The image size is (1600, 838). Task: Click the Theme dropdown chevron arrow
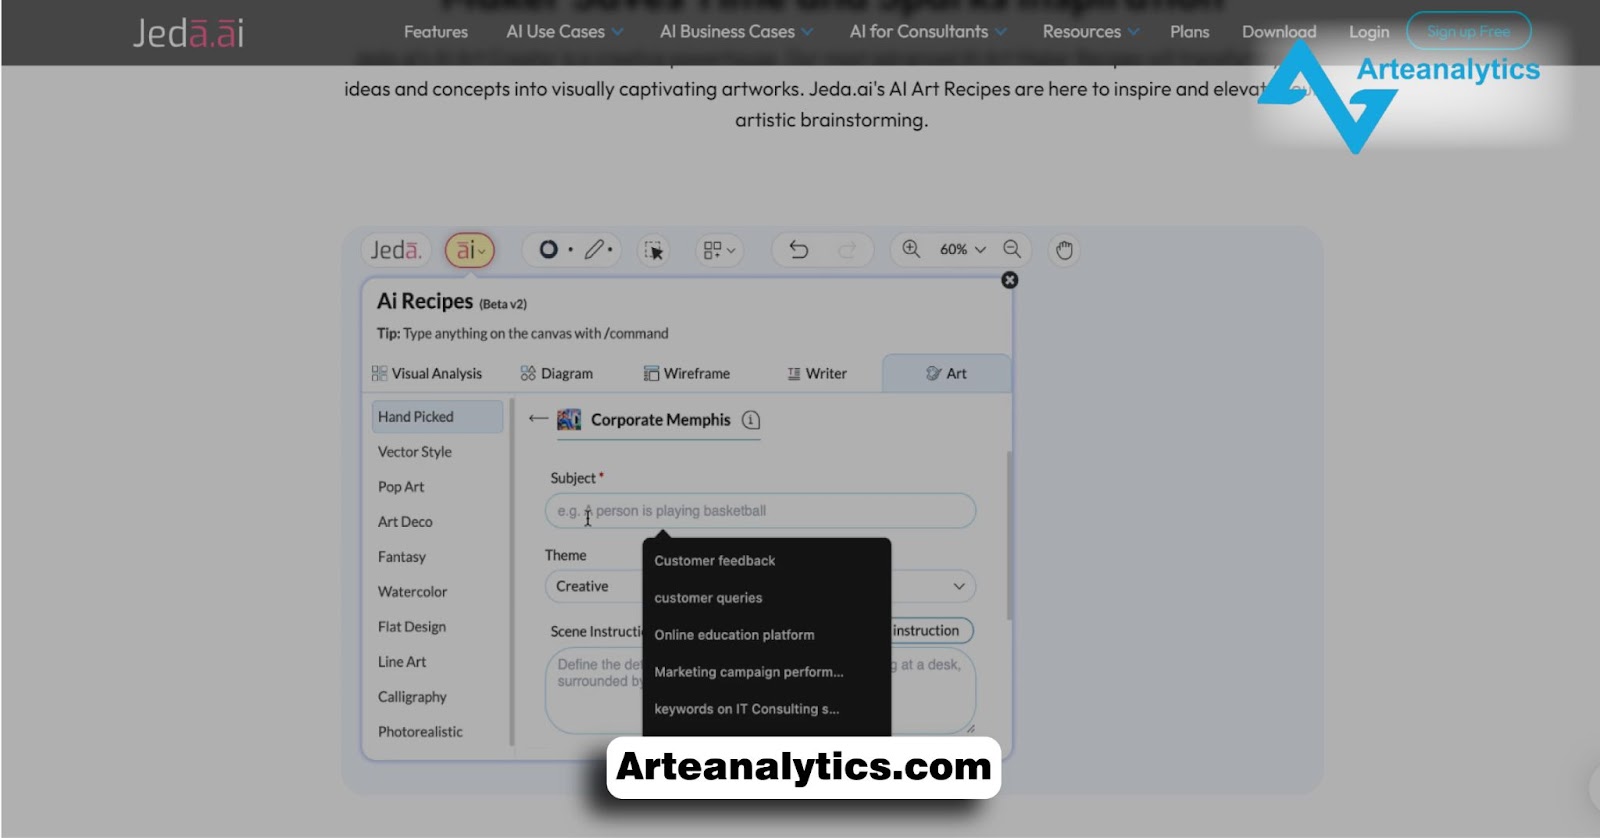pyautogui.click(x=959, y=586)
